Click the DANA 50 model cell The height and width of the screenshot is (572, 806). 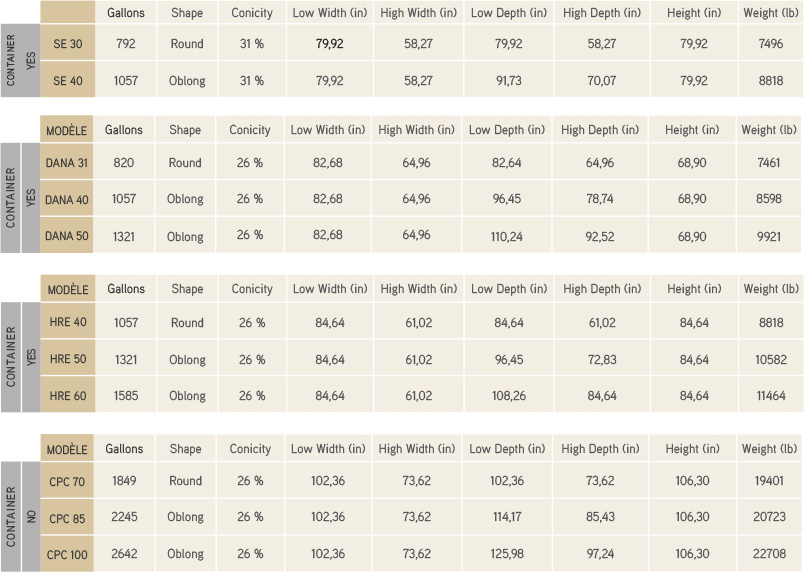coord(68,236)
